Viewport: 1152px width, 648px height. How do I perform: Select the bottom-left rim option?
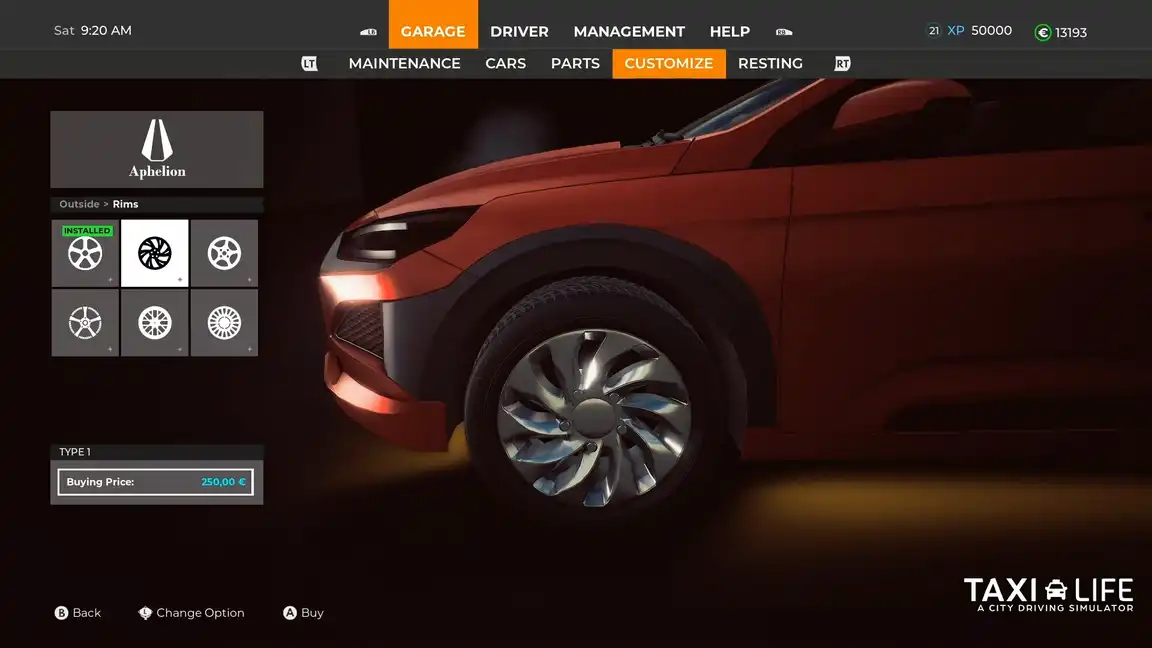(x=85, y=323)
